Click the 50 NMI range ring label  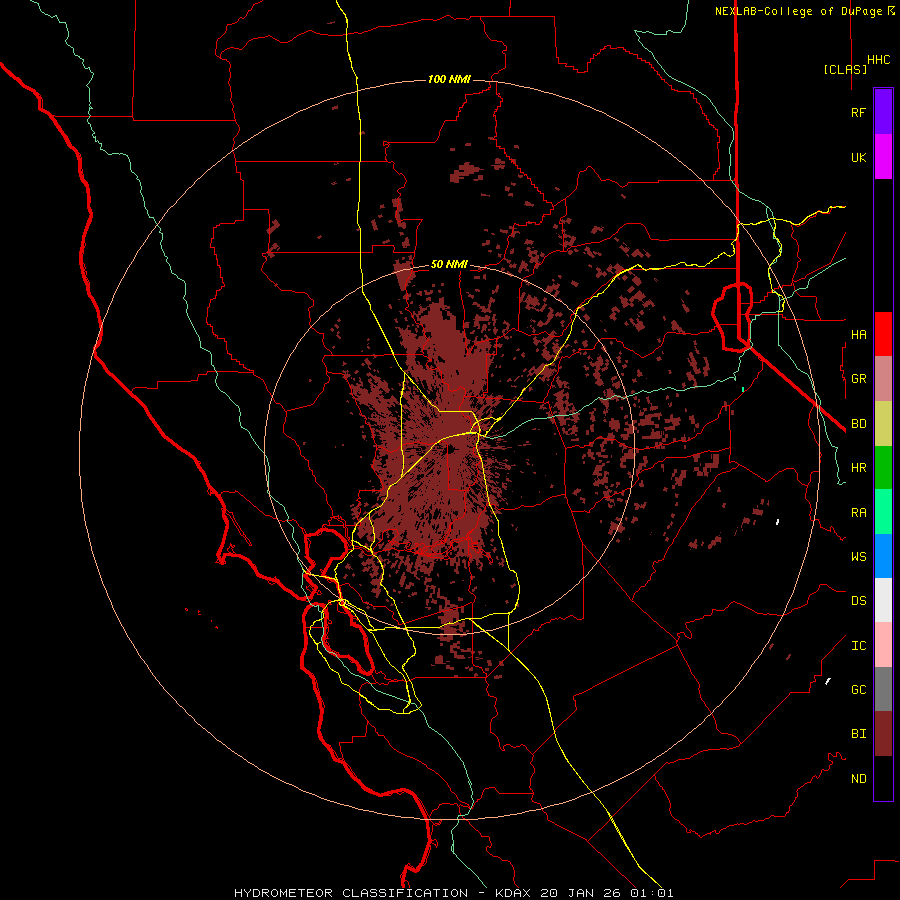coord(449,265)
